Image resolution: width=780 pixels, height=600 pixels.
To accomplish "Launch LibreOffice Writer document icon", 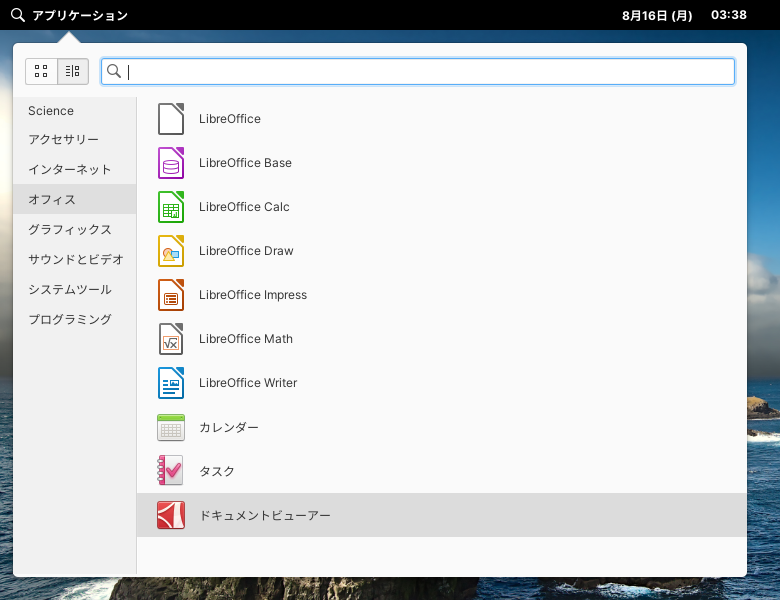I will tap(171, 383).
